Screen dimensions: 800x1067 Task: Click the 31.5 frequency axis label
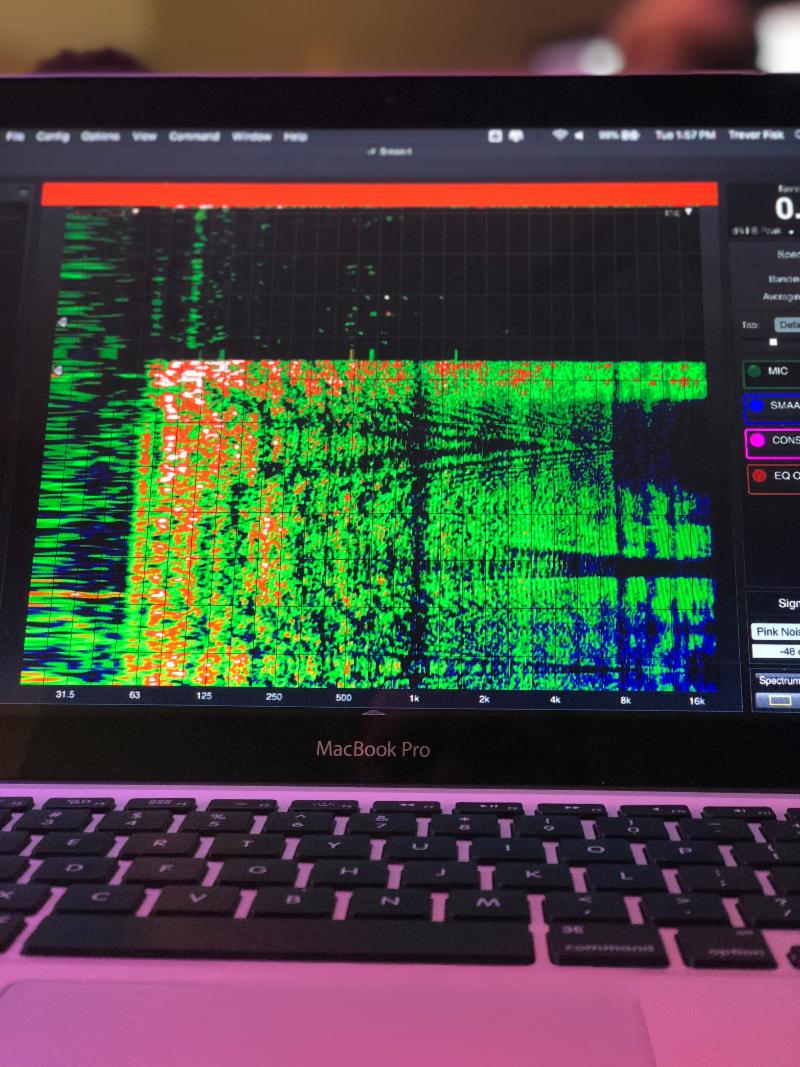coord(65,694)
